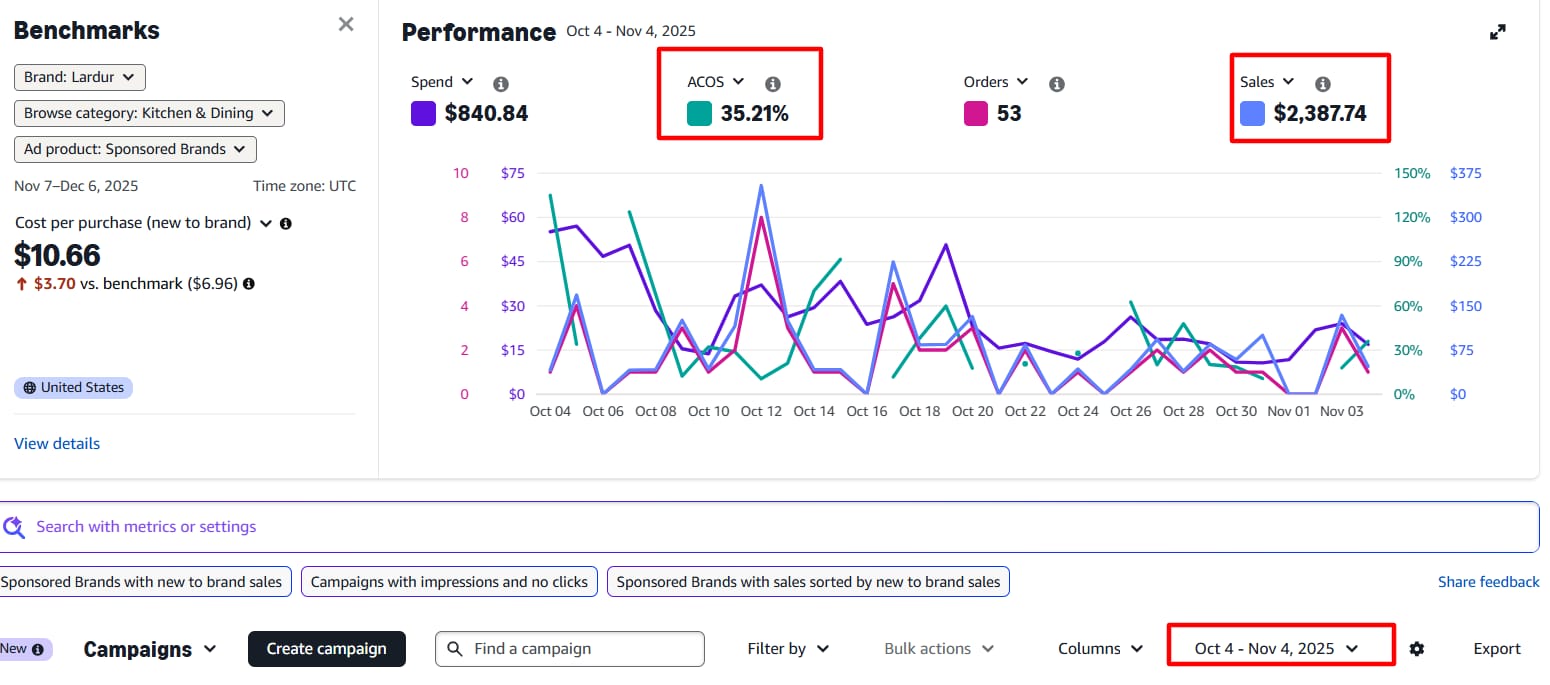Click the info icon next to Spend

pyautogui.click(x=501, y=84)
